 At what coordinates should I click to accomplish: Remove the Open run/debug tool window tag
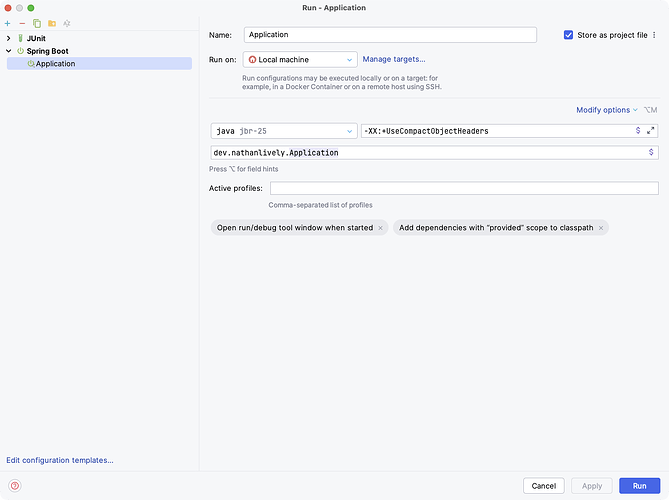tap(380, 228)
